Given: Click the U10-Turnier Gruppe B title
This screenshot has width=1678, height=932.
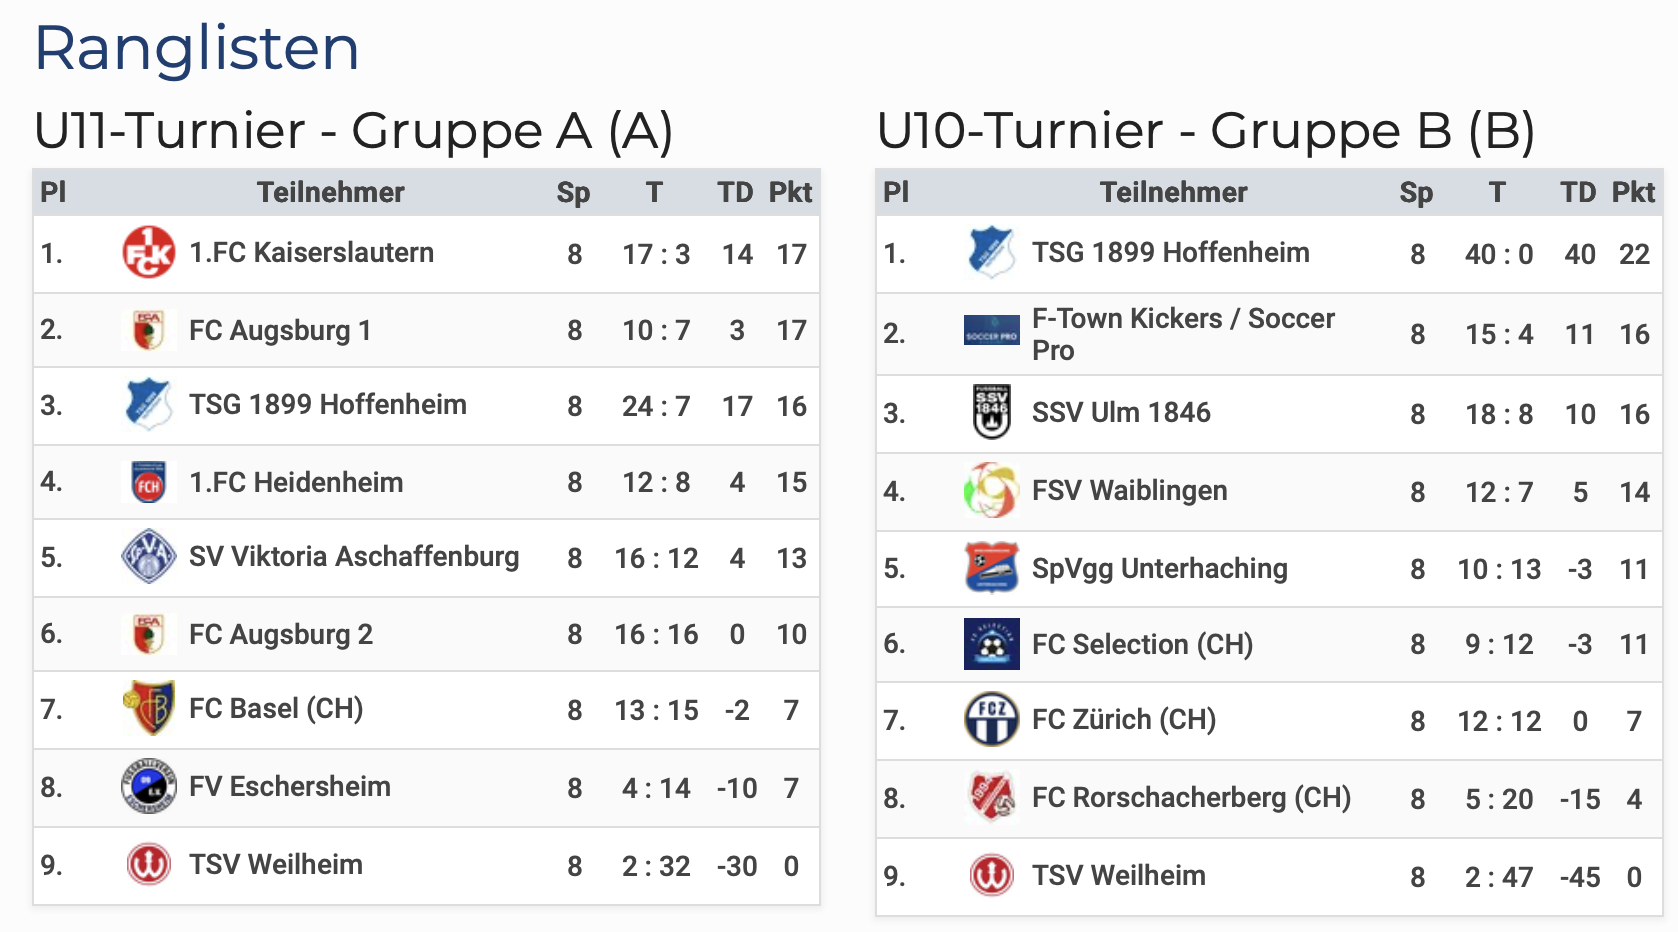Looking at the screenshot, I should (x=1205, y=131).
